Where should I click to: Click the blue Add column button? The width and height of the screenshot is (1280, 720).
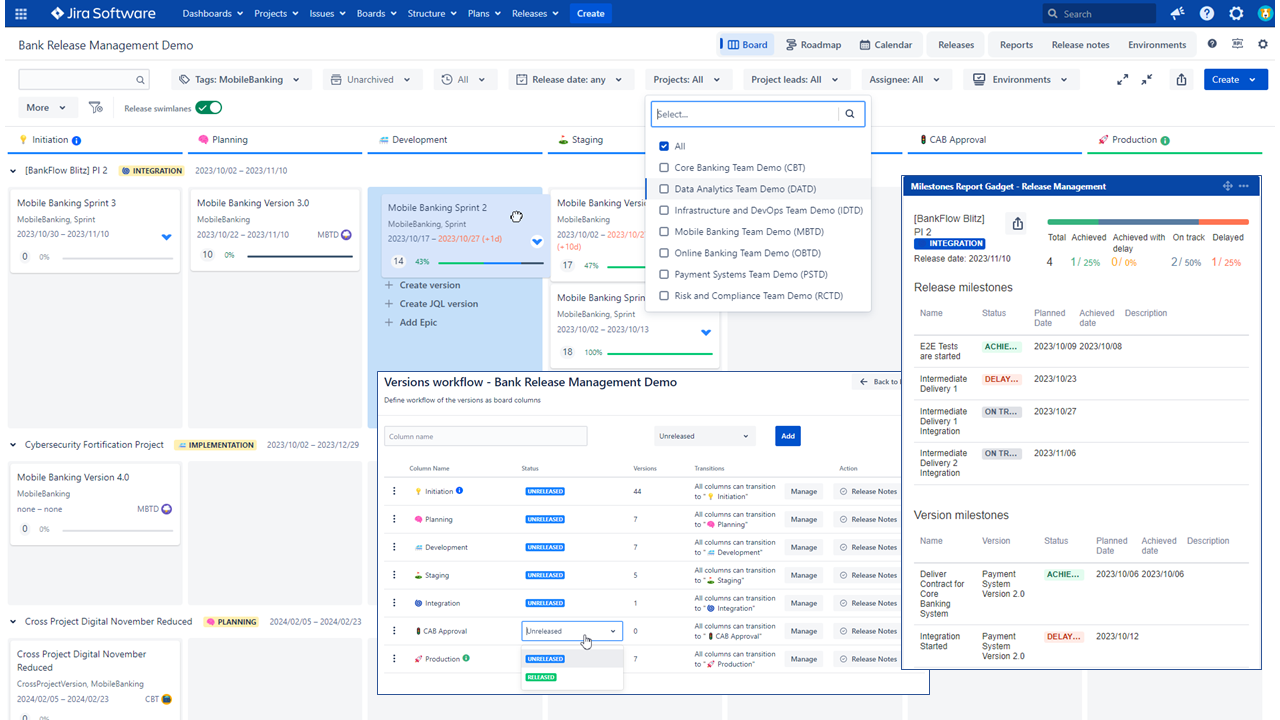coord(787,436)
